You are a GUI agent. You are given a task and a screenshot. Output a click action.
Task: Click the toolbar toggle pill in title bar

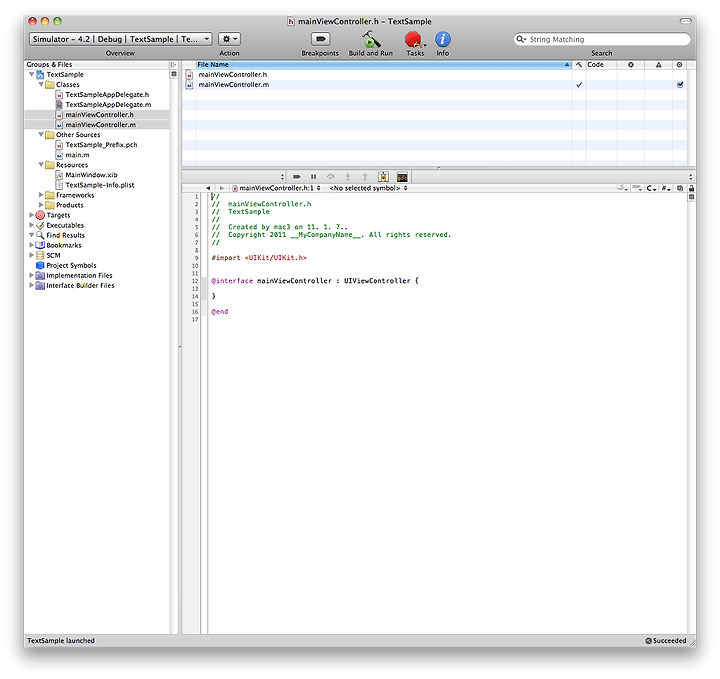685,21
